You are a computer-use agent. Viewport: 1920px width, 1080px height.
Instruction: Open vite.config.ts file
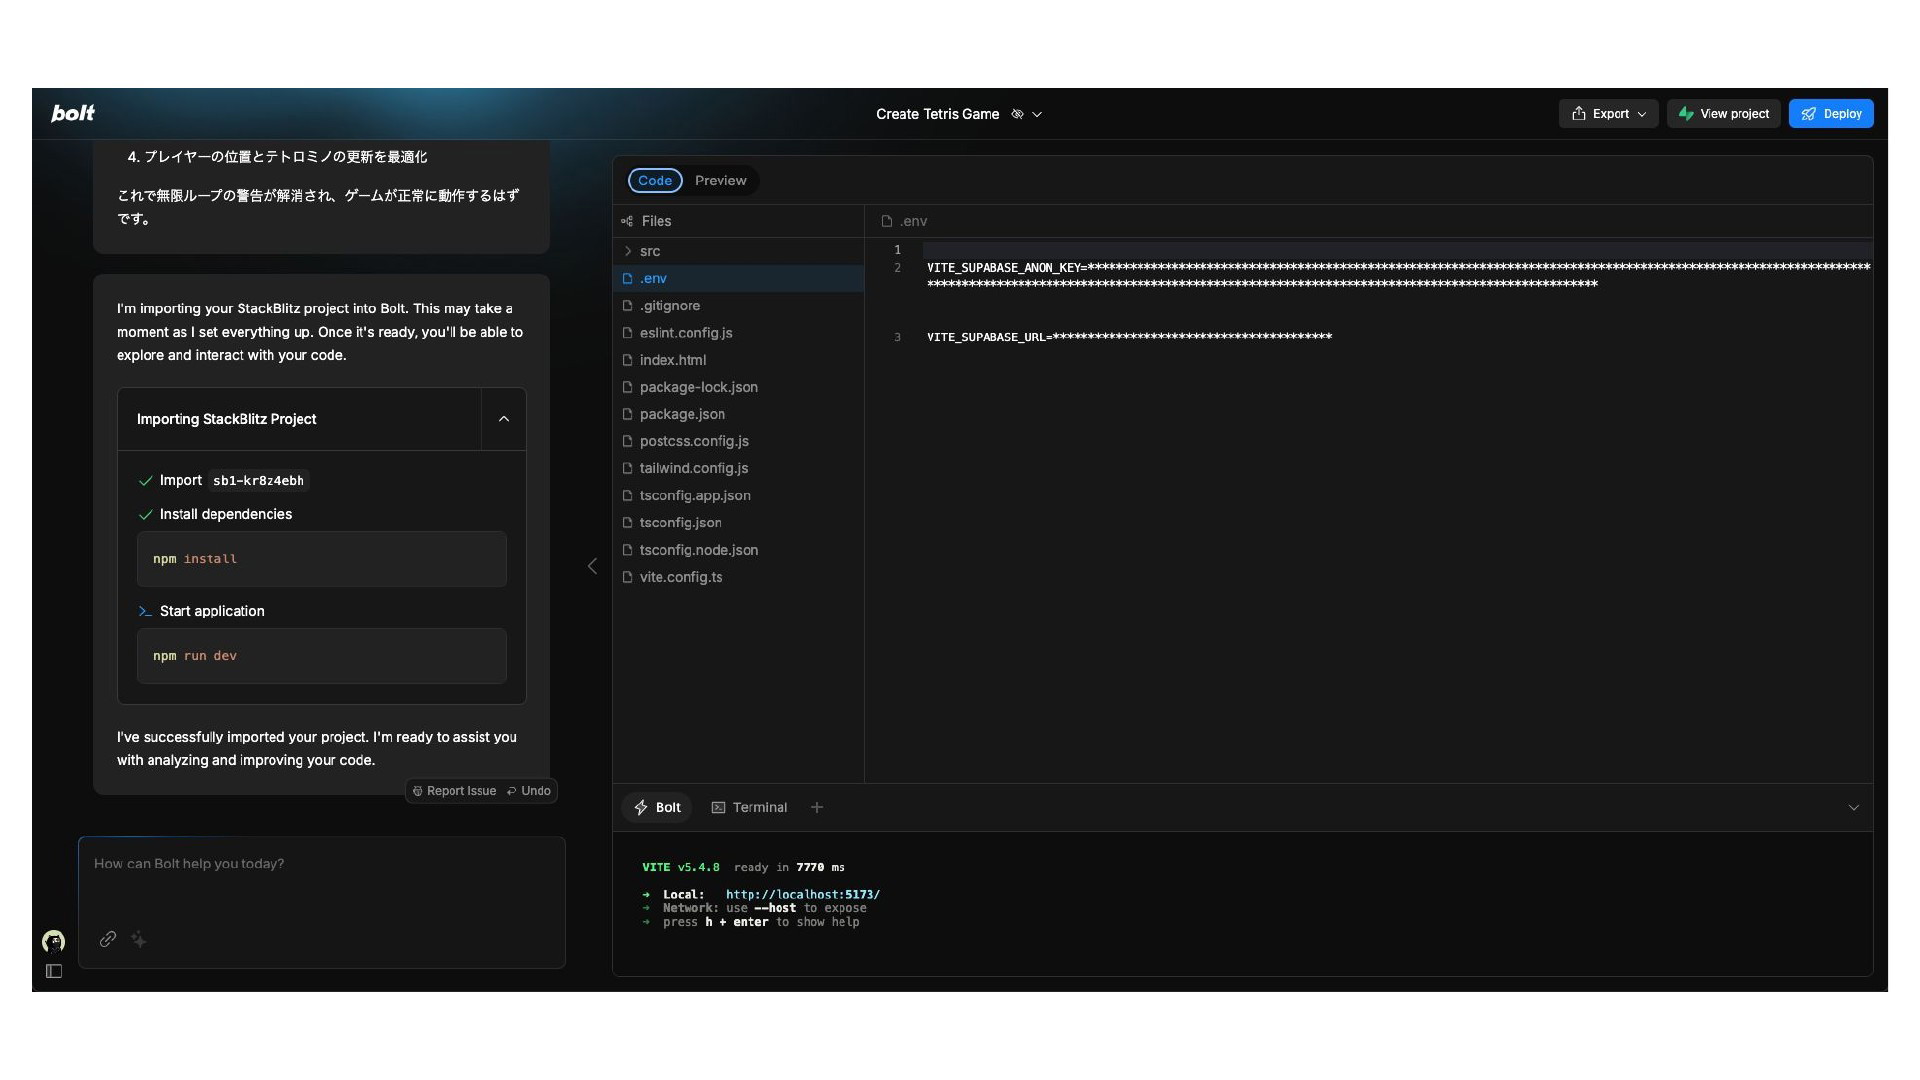738,577
